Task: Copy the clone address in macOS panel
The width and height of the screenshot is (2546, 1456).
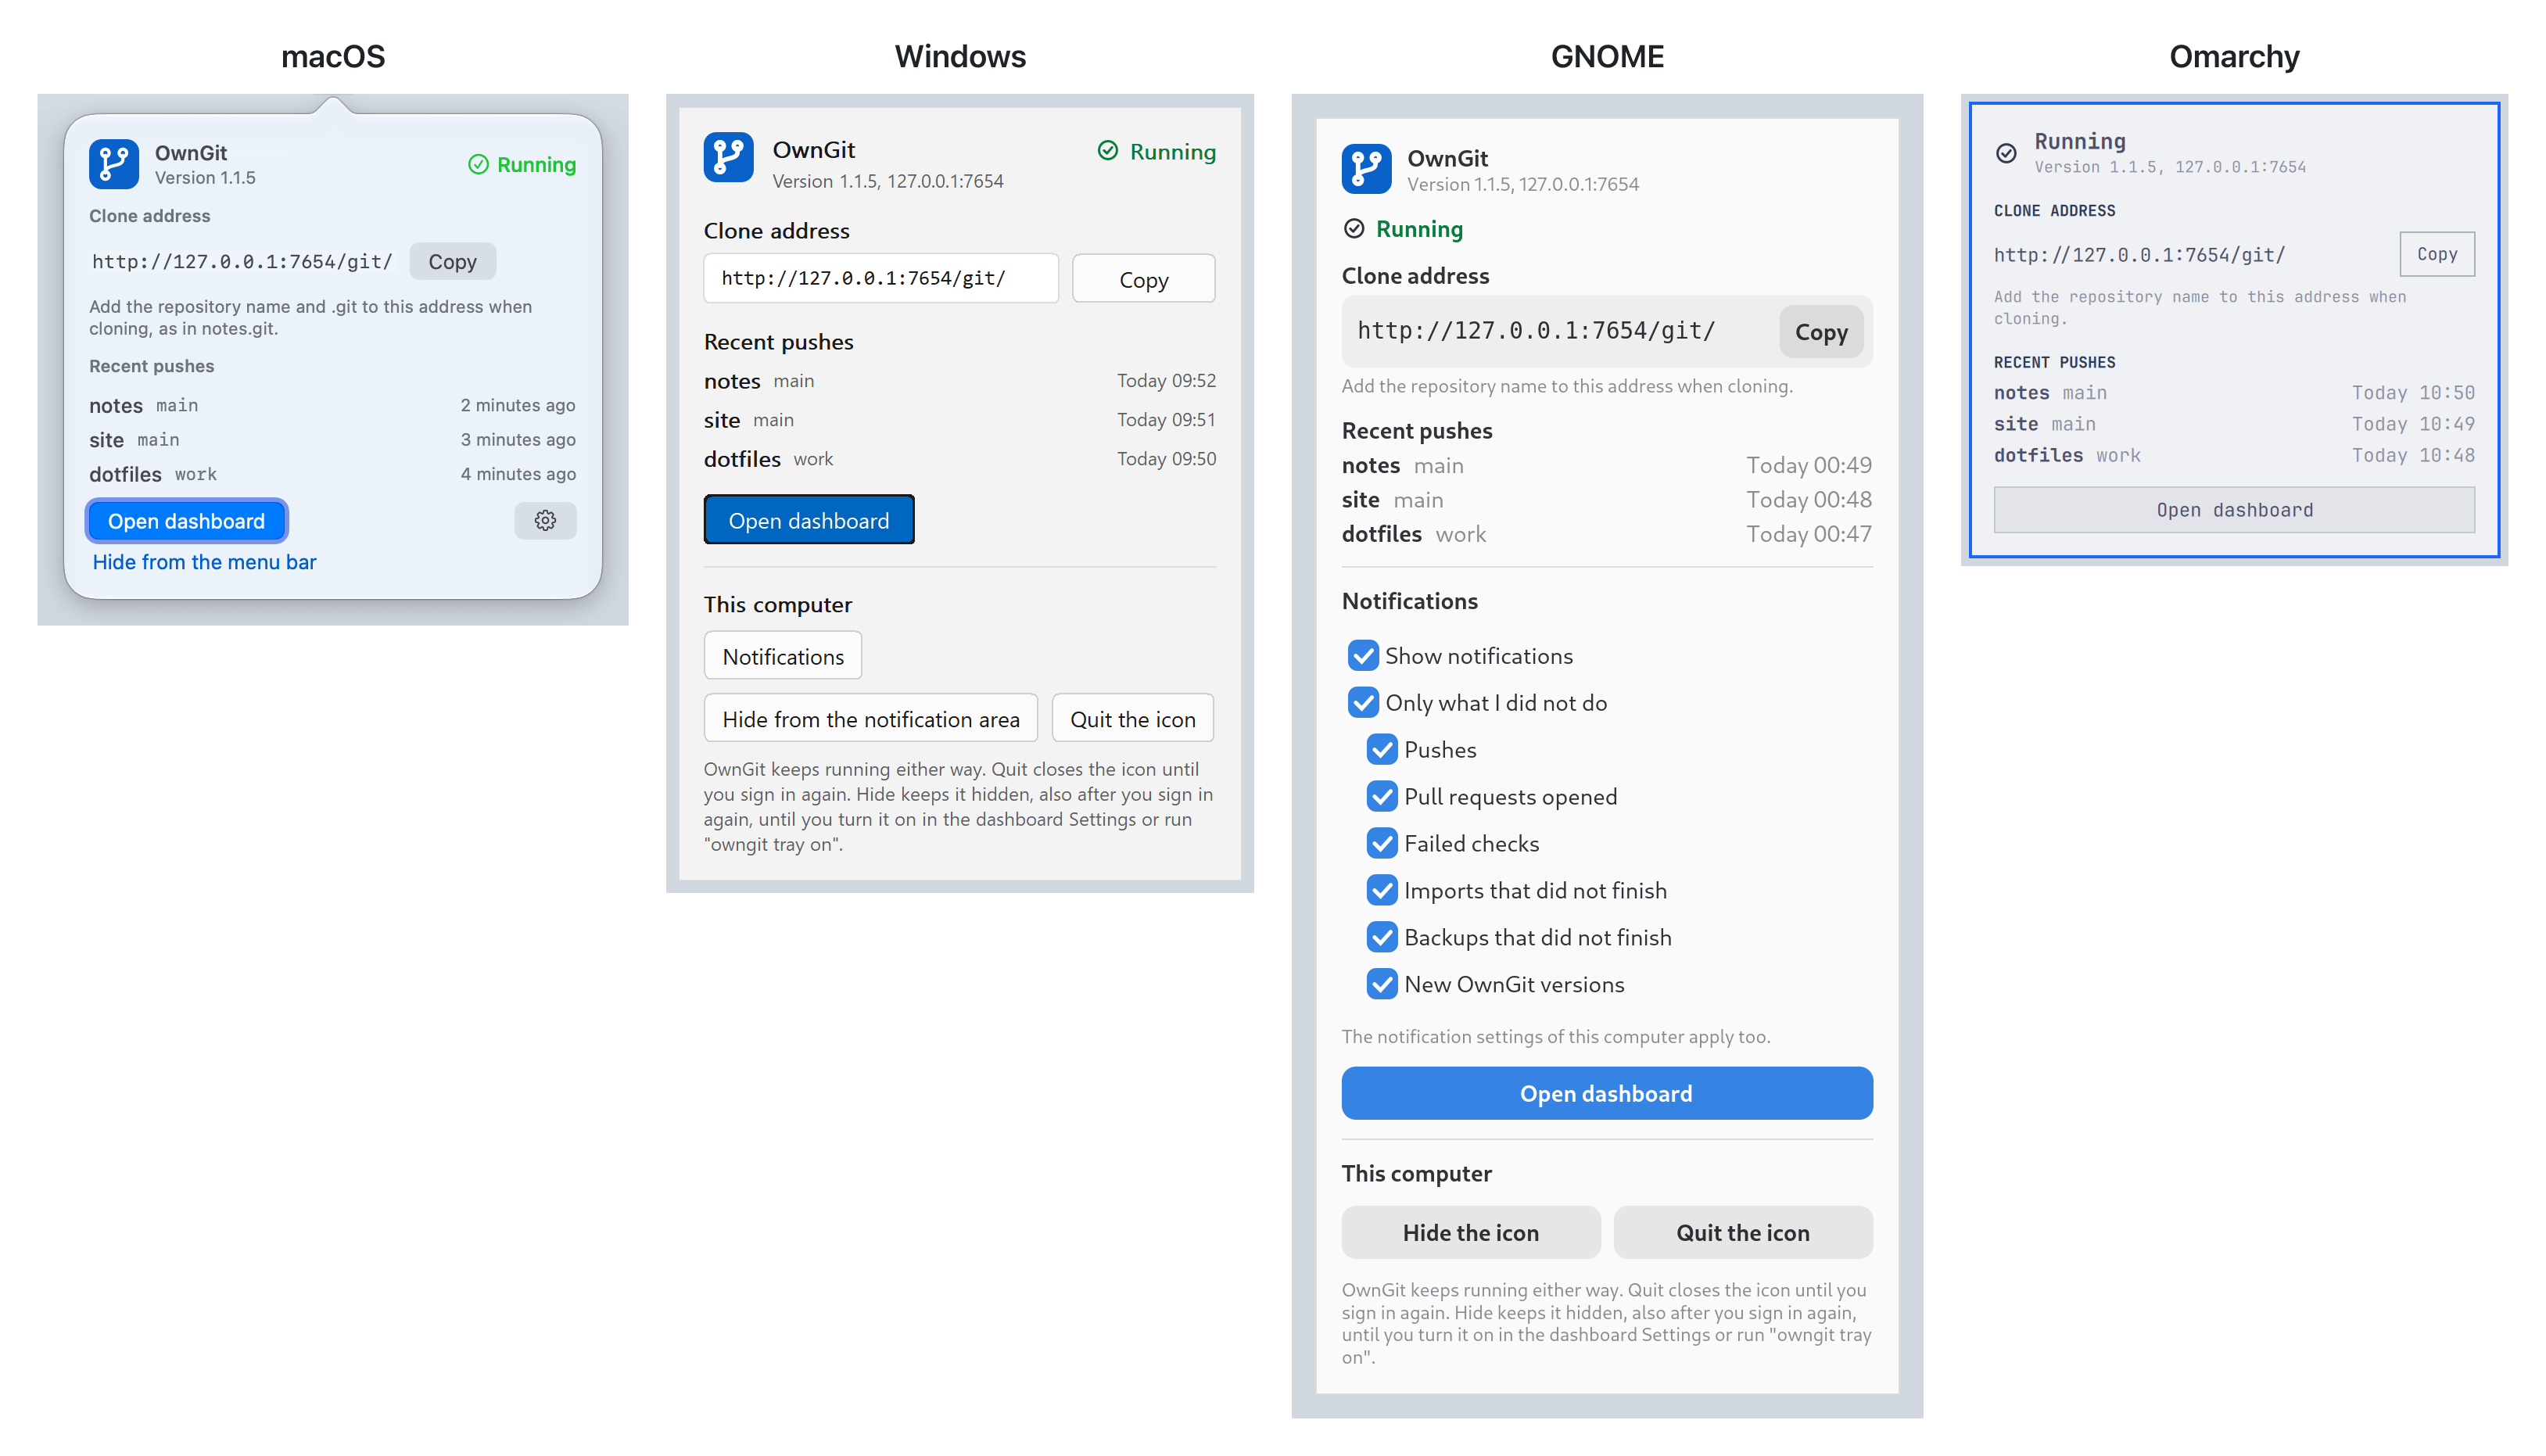Action: point(452,262)
